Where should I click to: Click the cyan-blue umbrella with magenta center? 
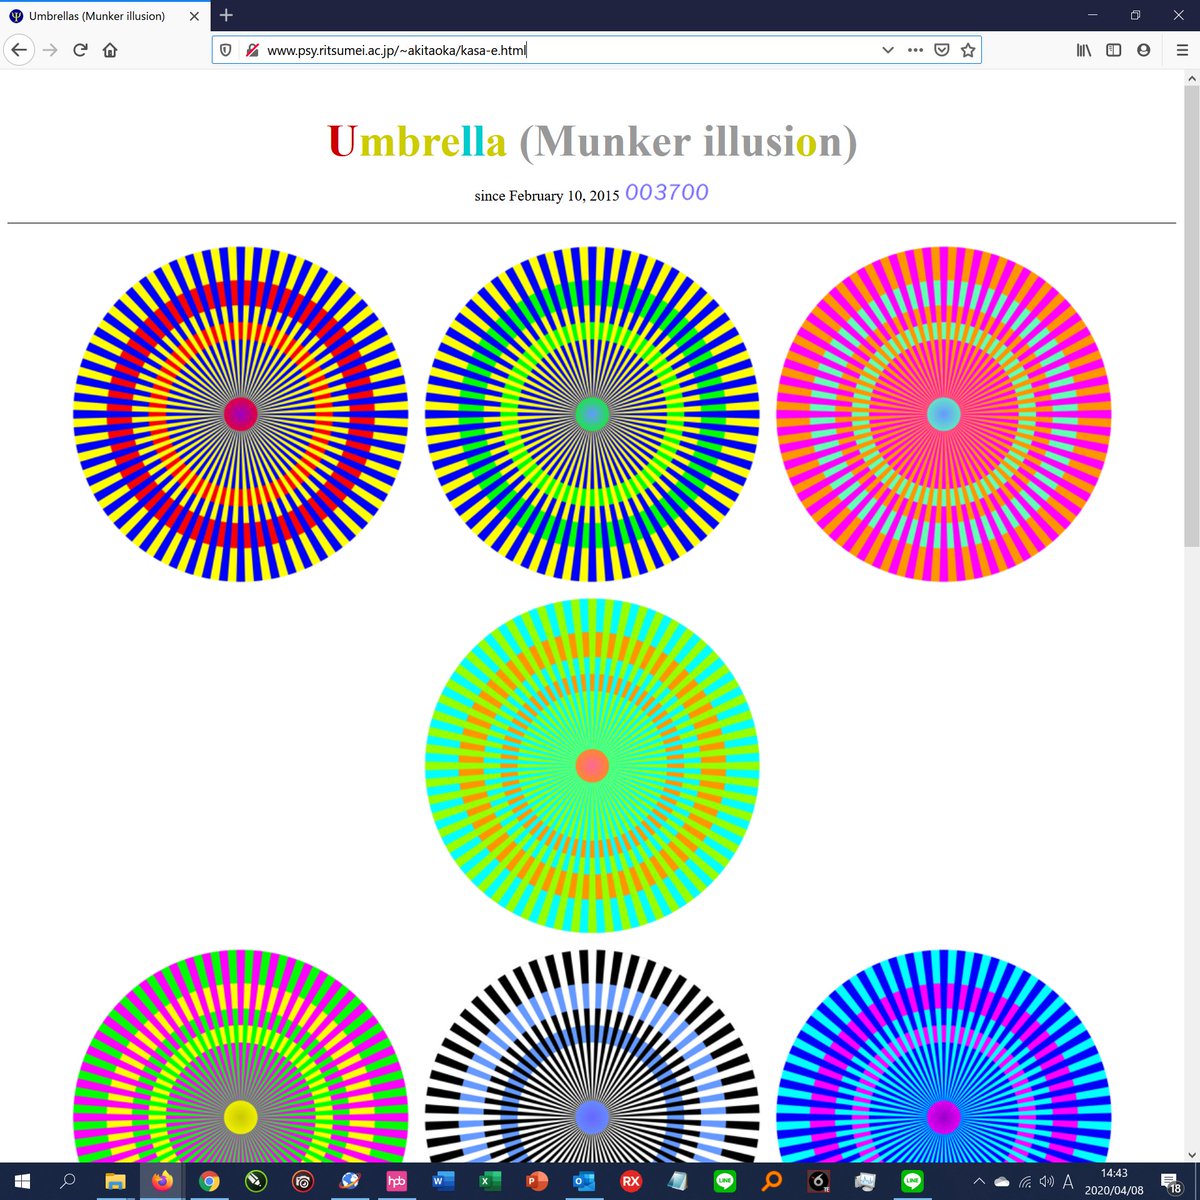944,1056
